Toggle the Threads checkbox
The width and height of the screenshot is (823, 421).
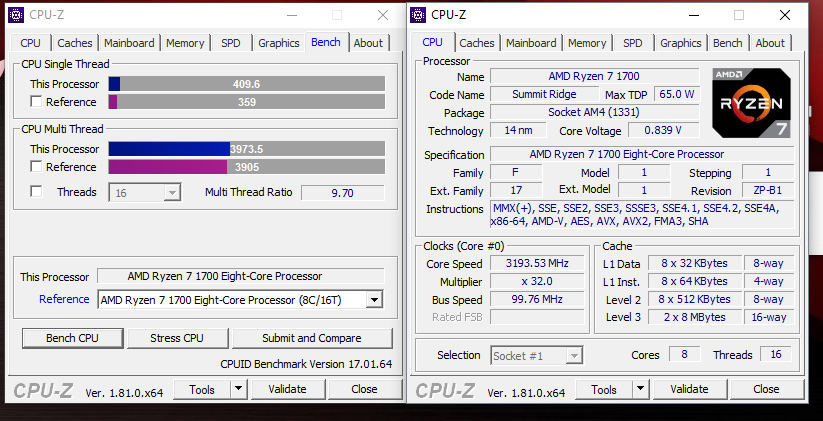(36, 192)
